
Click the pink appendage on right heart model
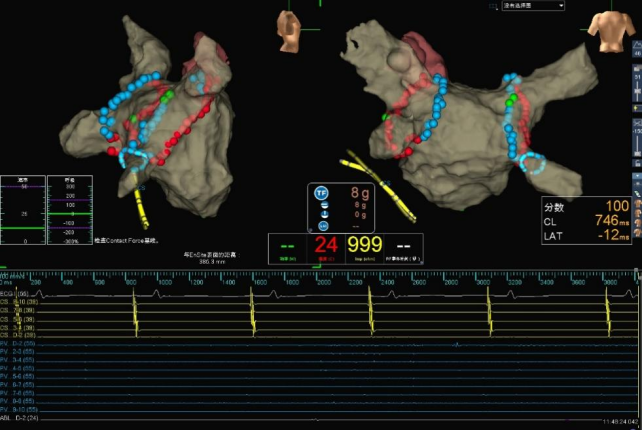point(425,54)
